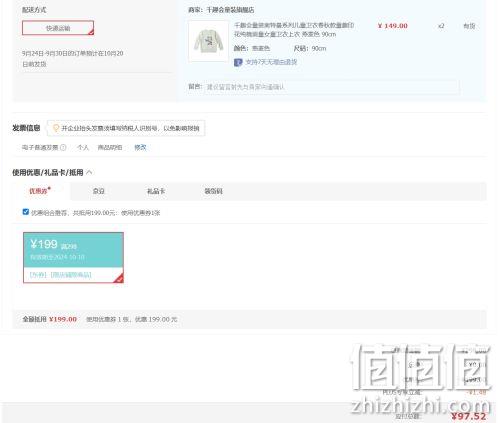
Task: Open the sweatshirt product thumbnail
Action: [209, 41]
